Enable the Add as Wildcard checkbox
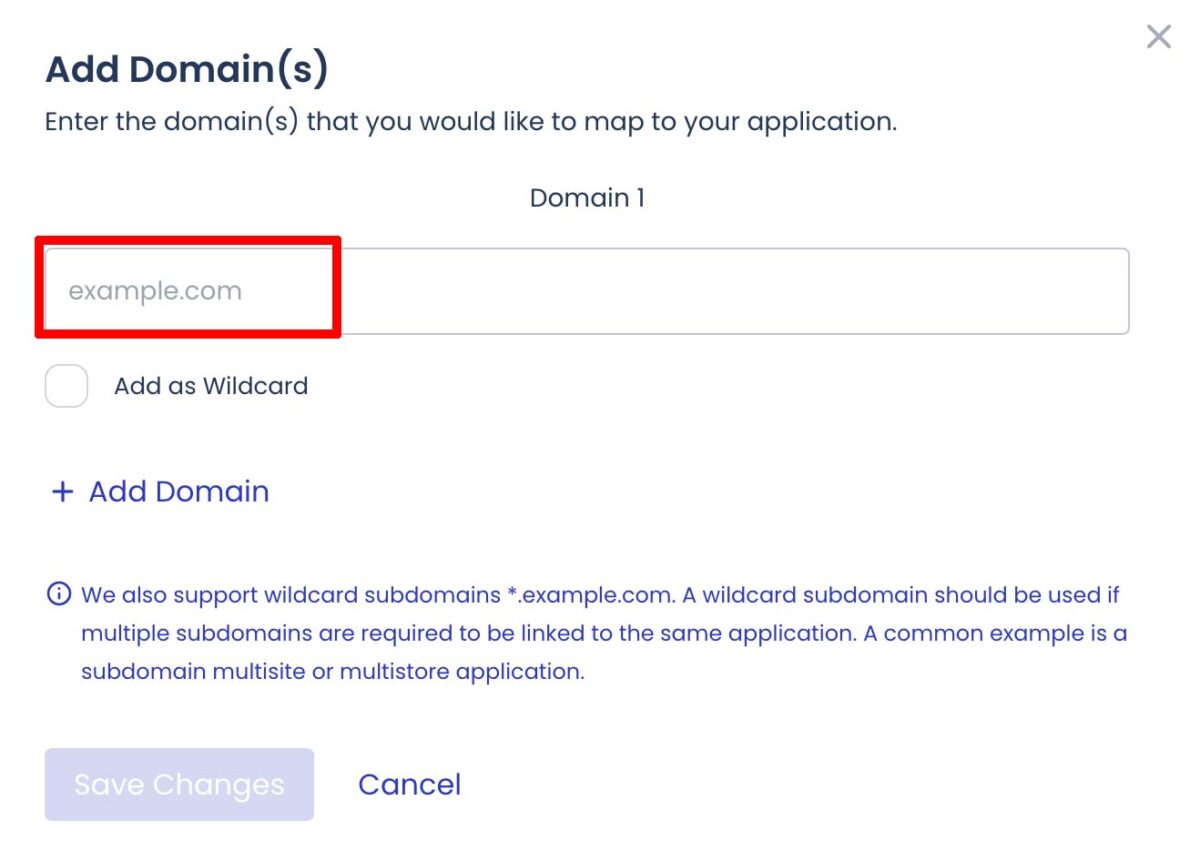The image size is (1200, 861). [x=66, y=386]
